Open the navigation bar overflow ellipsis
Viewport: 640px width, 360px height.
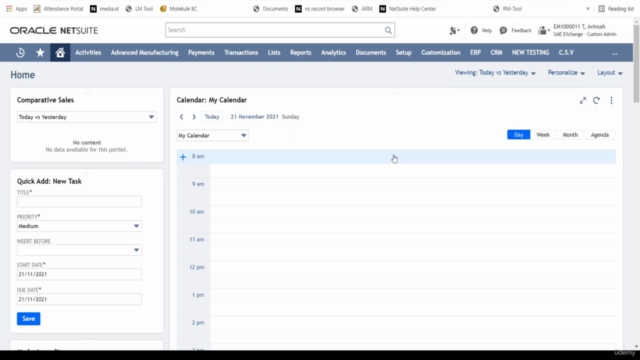coord(615,53)
